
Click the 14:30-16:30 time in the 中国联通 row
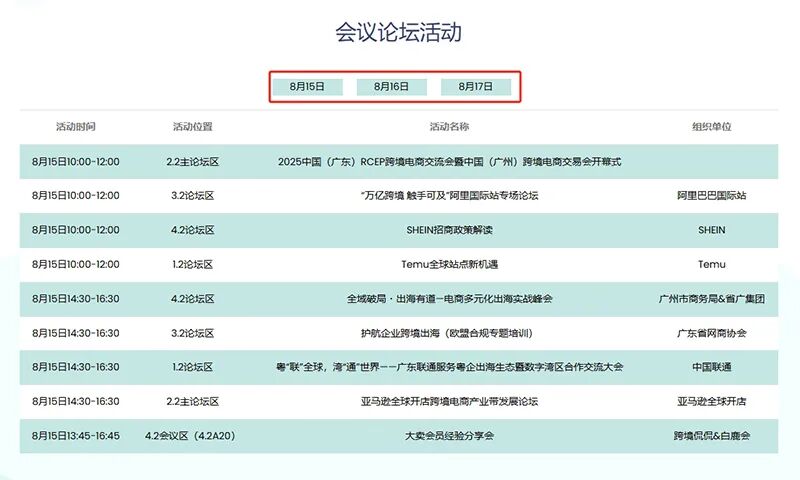[x=76, y=367]
